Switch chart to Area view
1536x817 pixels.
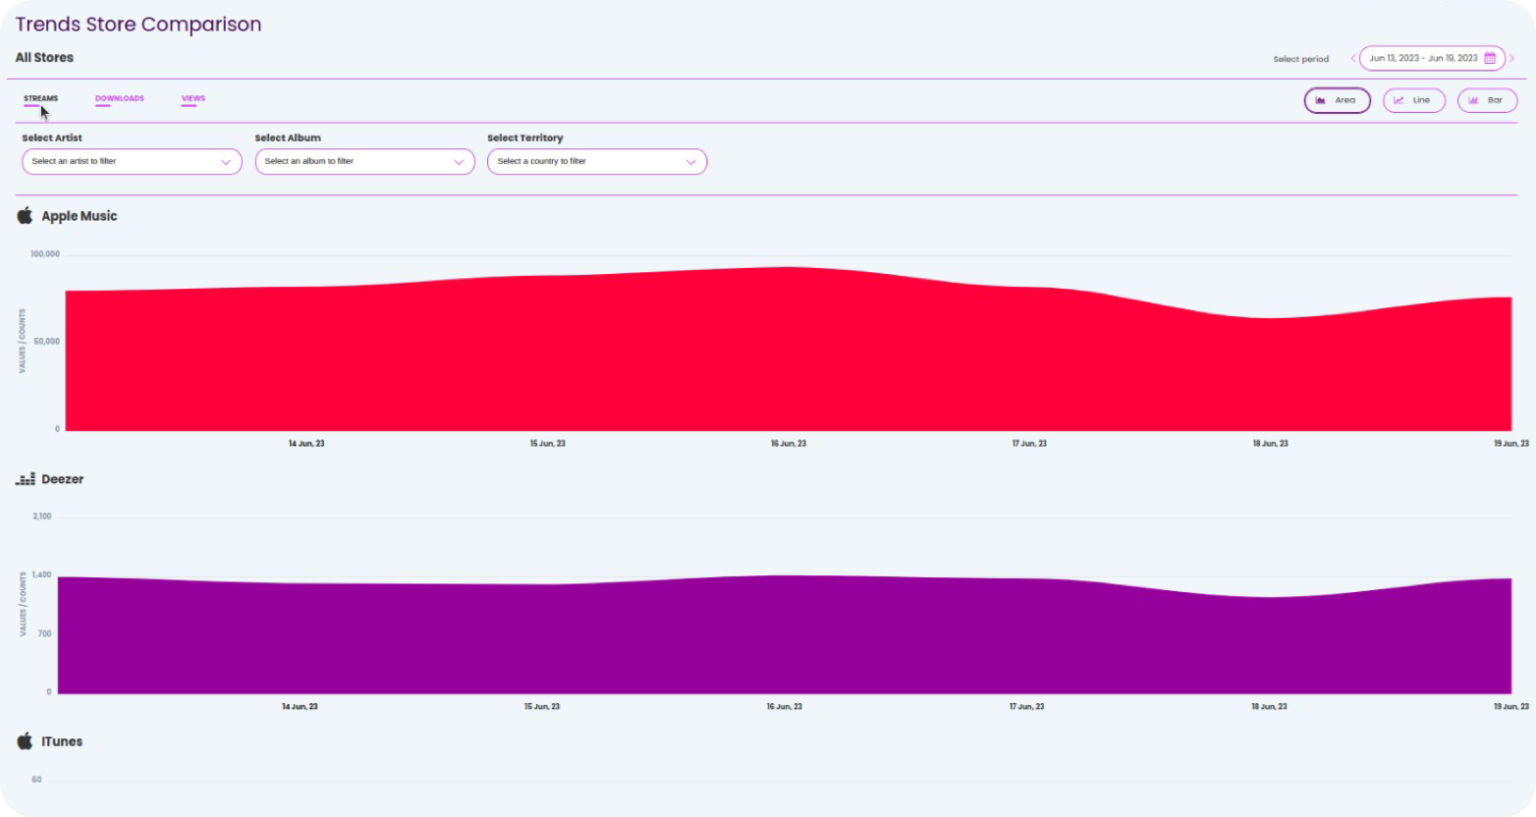[x=1336, y=100]
